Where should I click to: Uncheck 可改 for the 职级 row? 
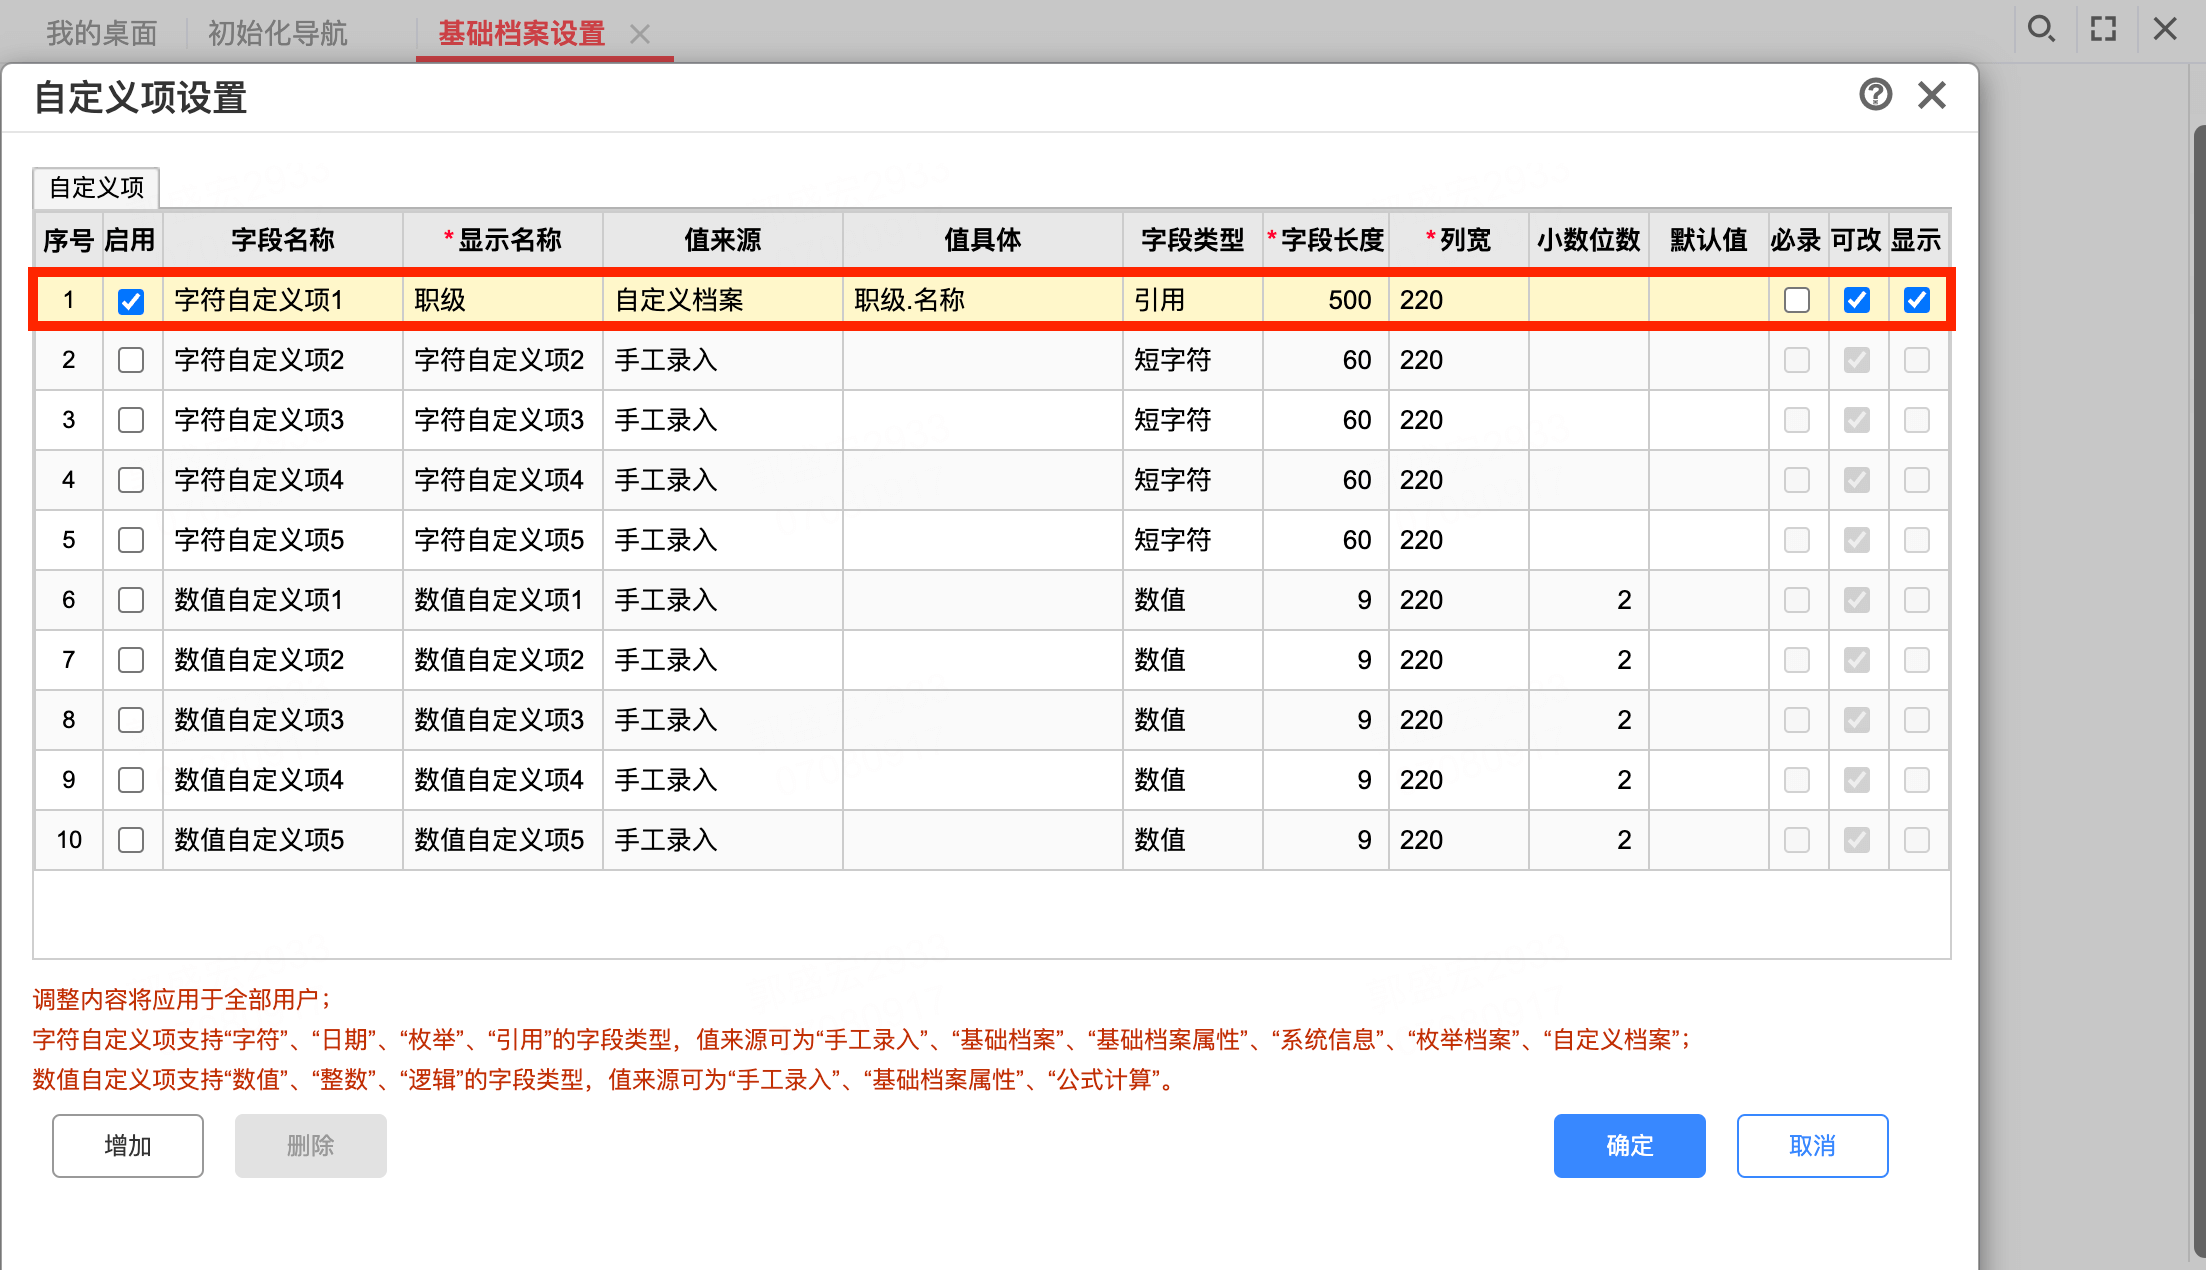pyautogui.click(x=1857, y=300)
